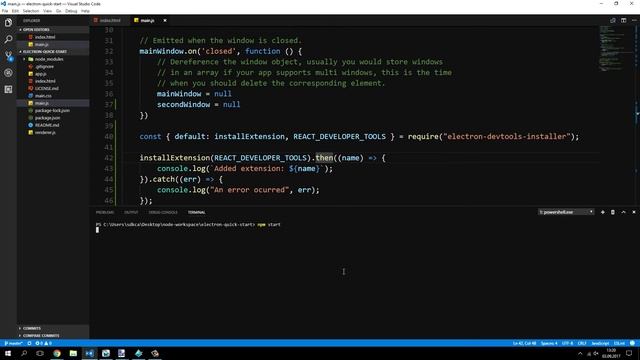This screenshot has height=360, width=640.
Task: Open Chrome from the taskbar
Action: (x=57, y=353)
